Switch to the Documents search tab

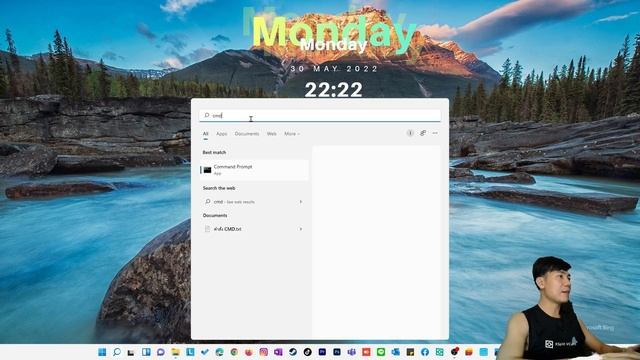(247, 134)
